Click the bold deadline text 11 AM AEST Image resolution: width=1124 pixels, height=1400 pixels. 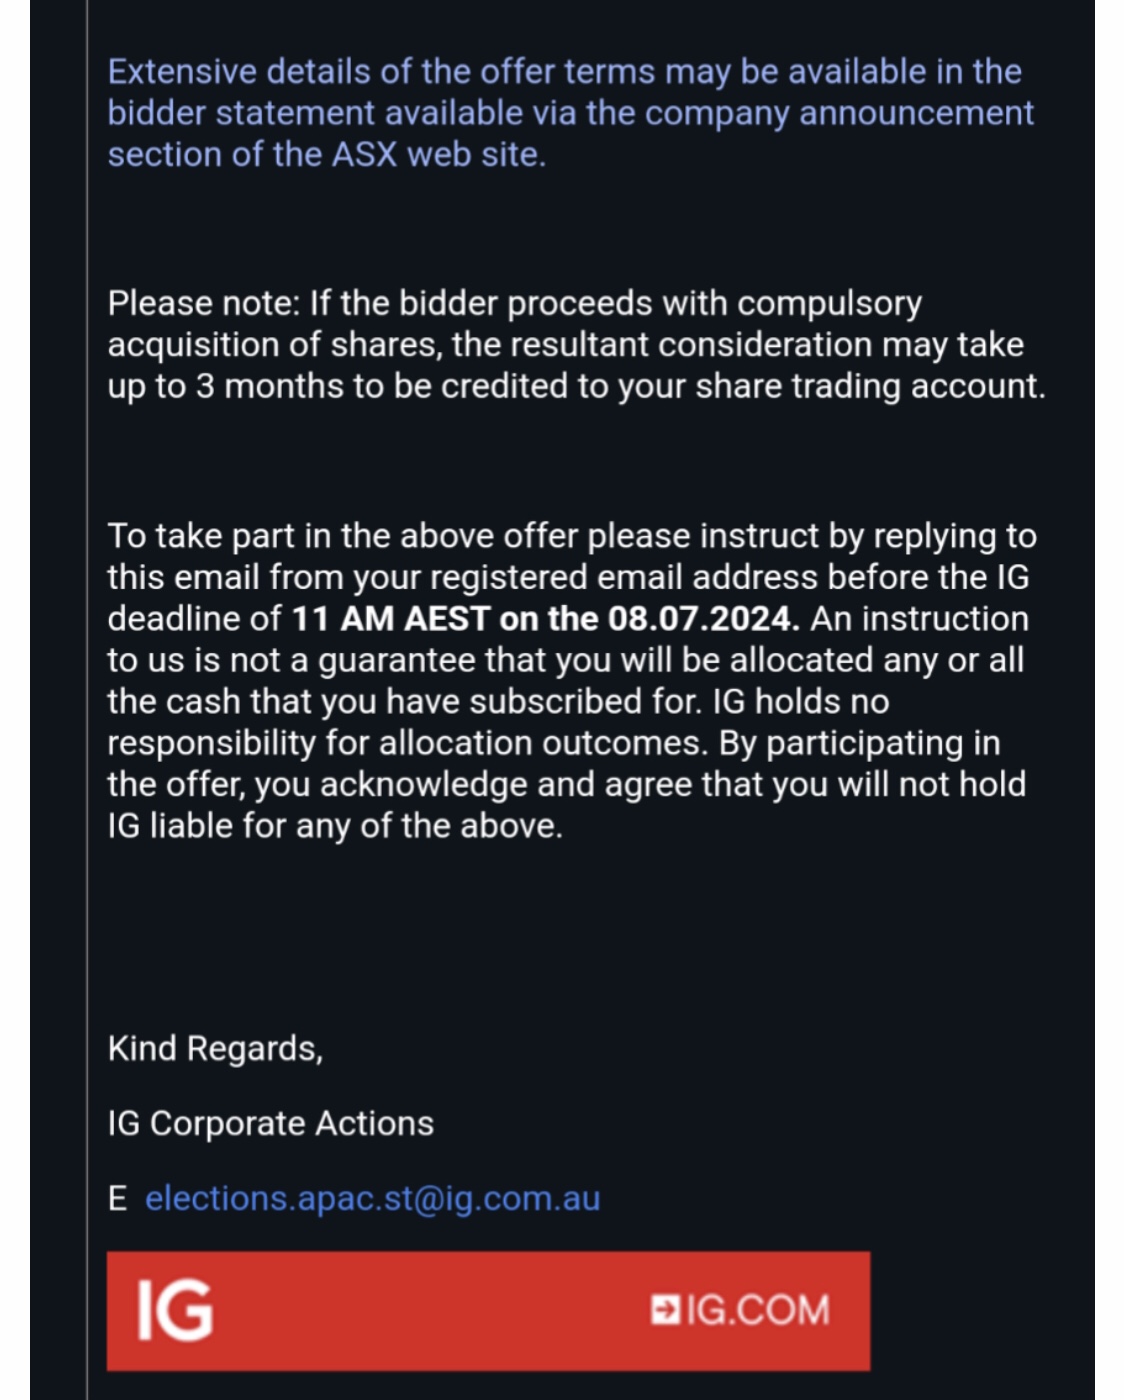point(390,619)
